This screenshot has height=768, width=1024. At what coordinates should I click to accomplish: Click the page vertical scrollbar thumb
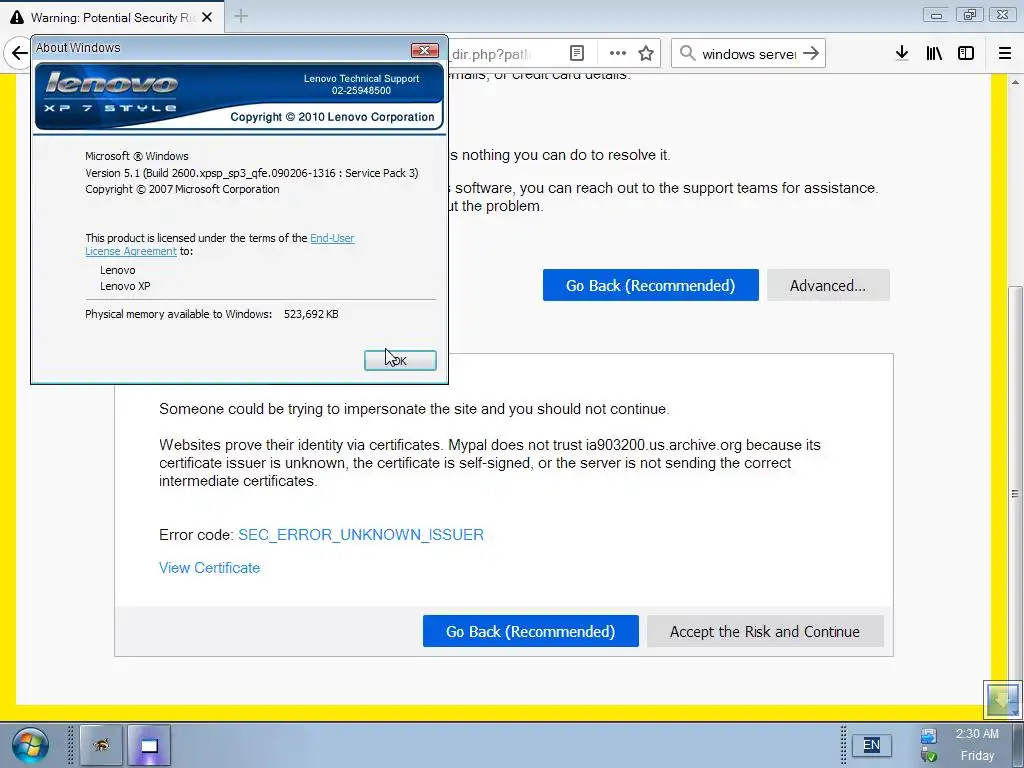point(1015,494)
